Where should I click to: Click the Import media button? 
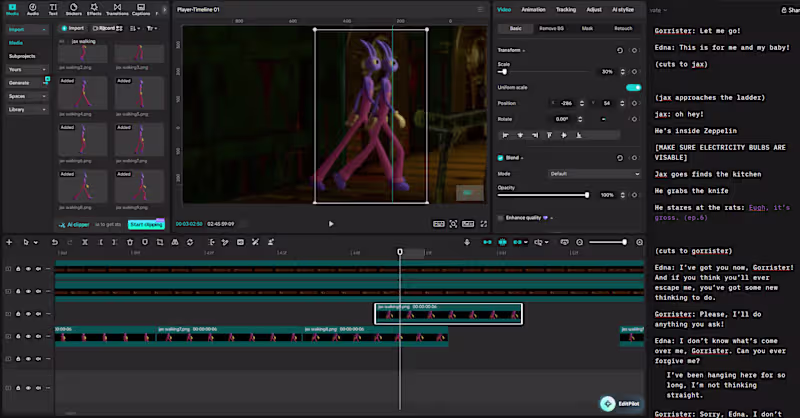click(x=73, y=29)
